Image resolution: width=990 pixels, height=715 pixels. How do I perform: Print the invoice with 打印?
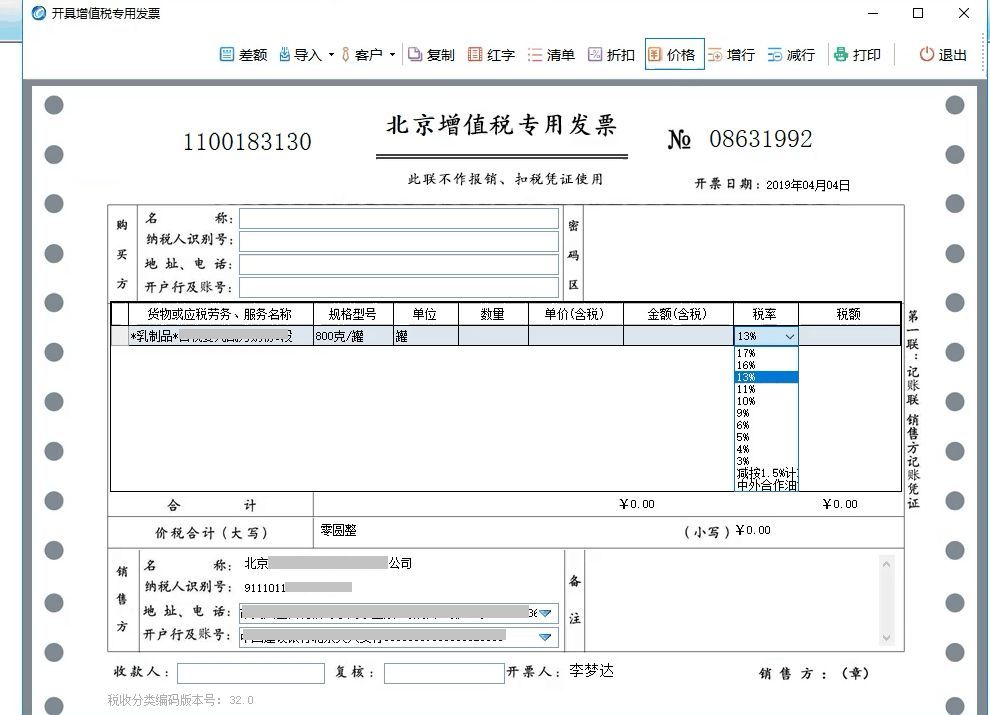[857, 55]
